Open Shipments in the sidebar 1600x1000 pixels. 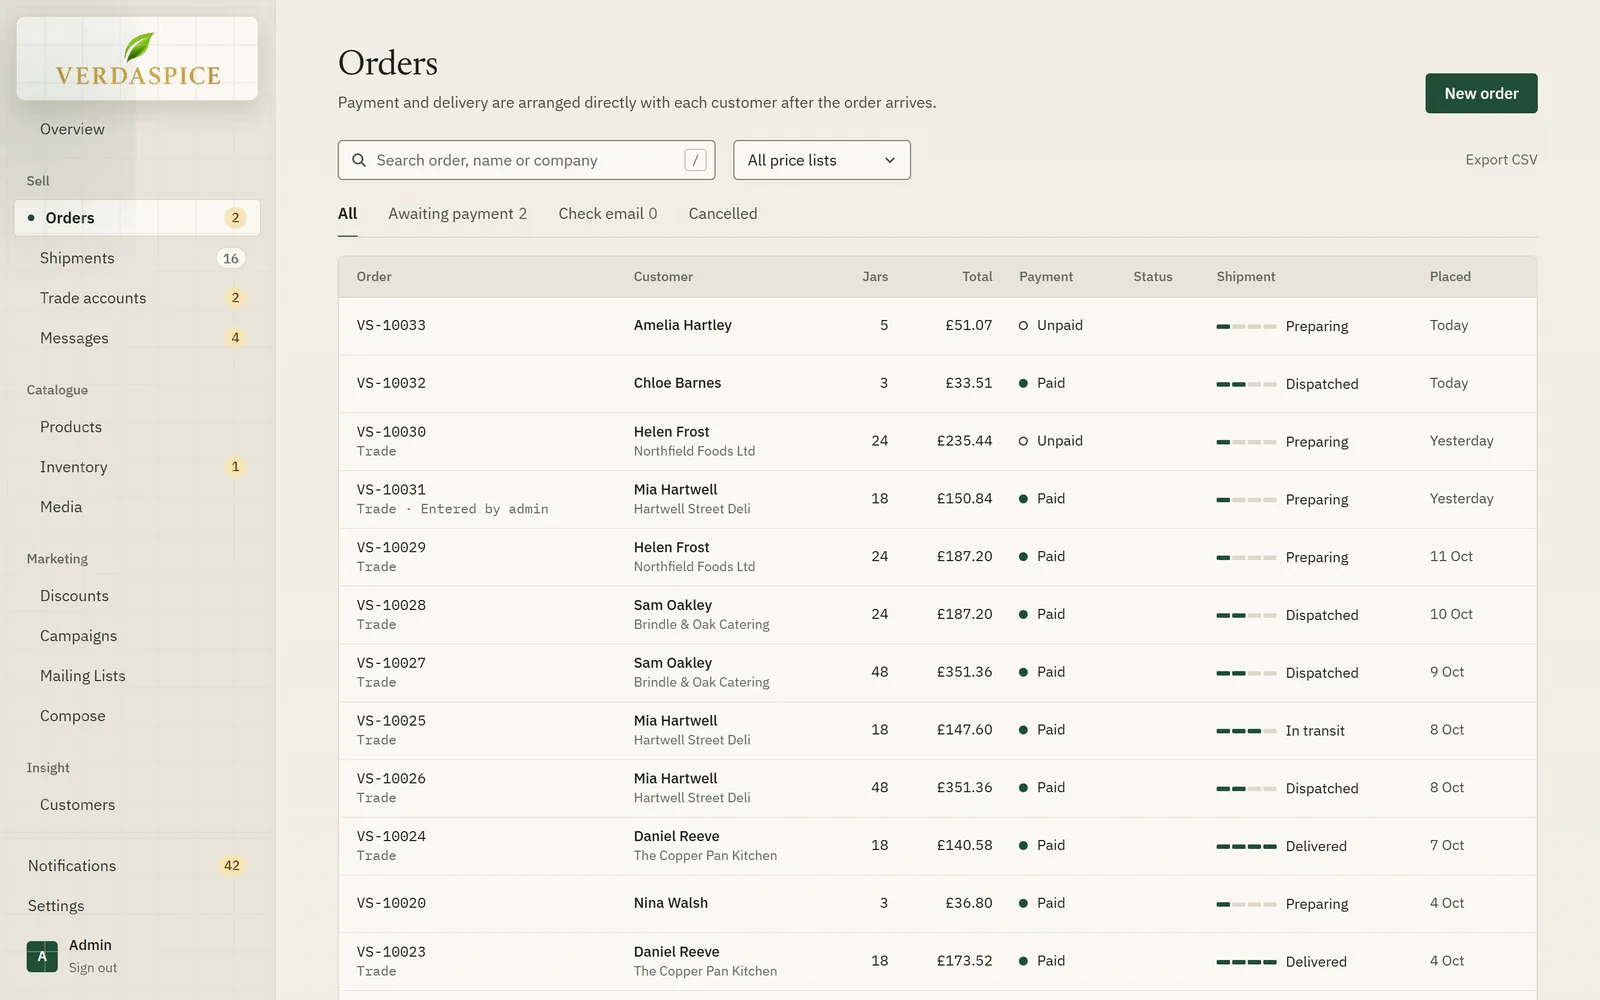(137, 258)
